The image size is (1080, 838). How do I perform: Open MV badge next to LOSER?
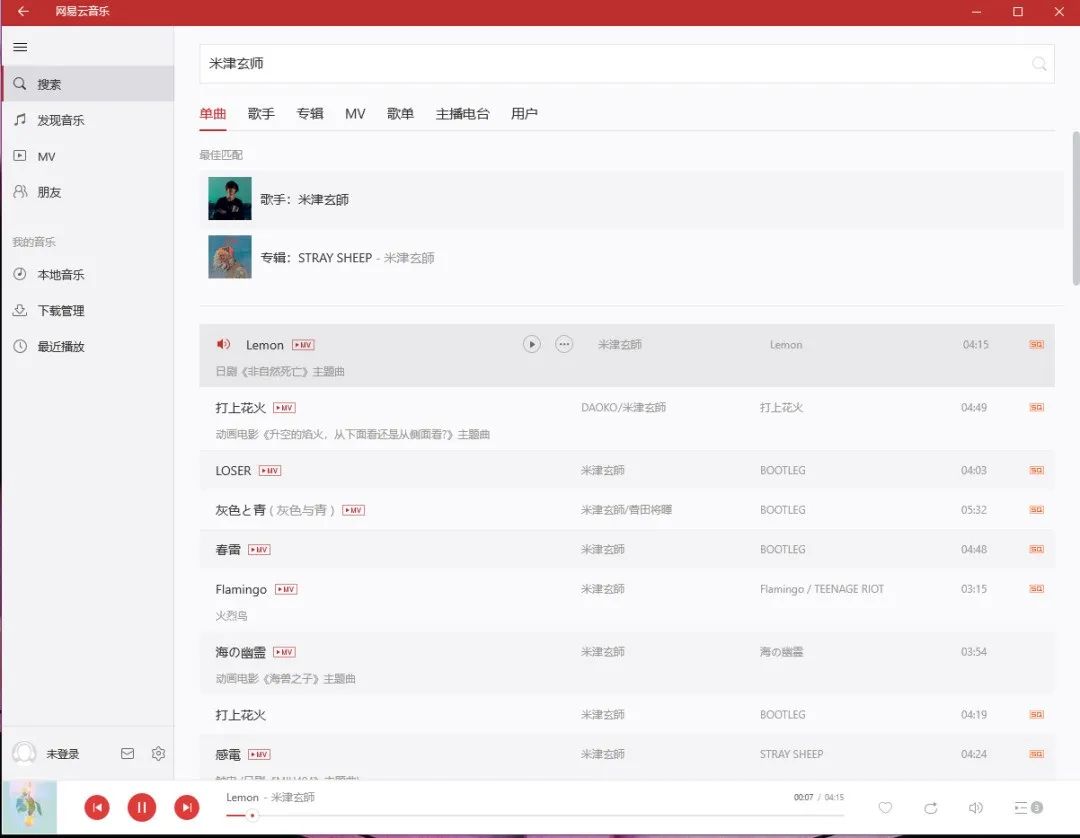pyautogui.click(x=270, y=471)
